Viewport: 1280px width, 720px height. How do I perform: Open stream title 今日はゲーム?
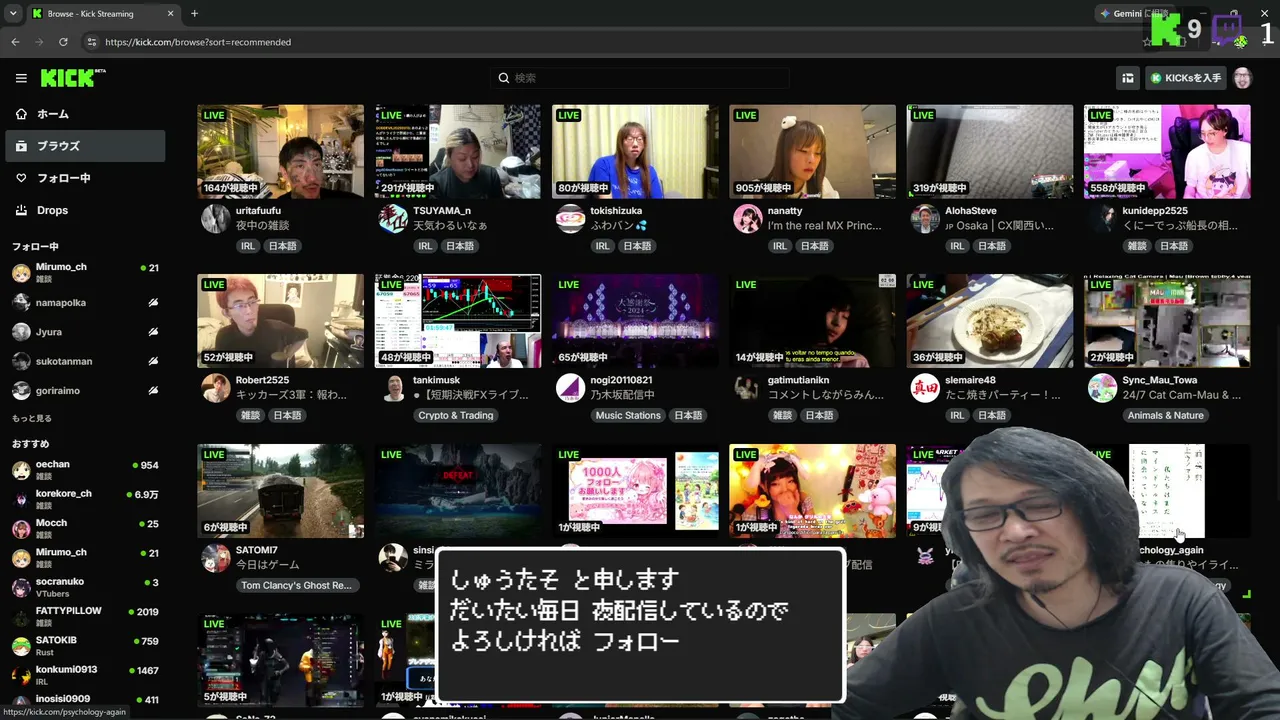(x=268, y=565)
